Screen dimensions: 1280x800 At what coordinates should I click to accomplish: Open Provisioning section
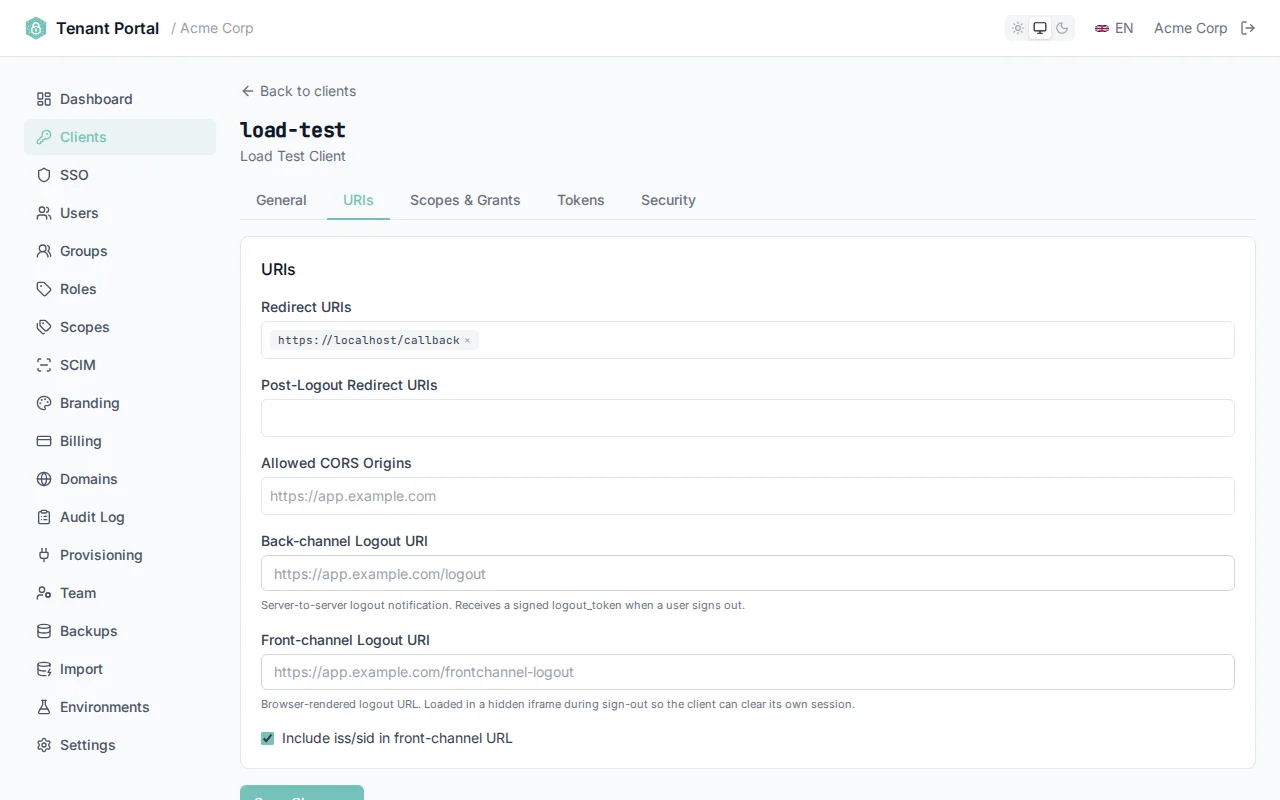120,555
